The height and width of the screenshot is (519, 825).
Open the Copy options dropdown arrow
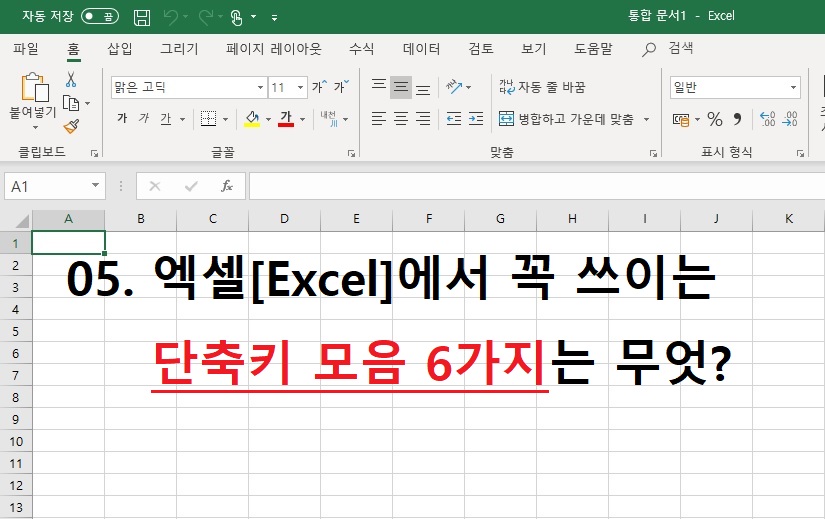coord(87,103)
